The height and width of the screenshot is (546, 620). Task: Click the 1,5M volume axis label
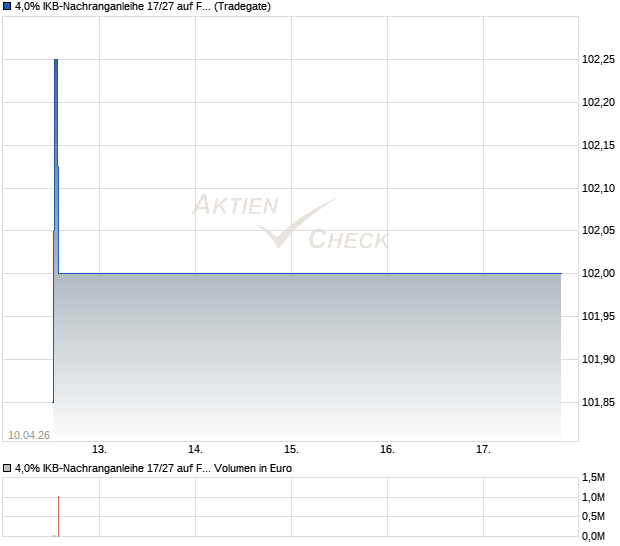click(x=593, y=478)
